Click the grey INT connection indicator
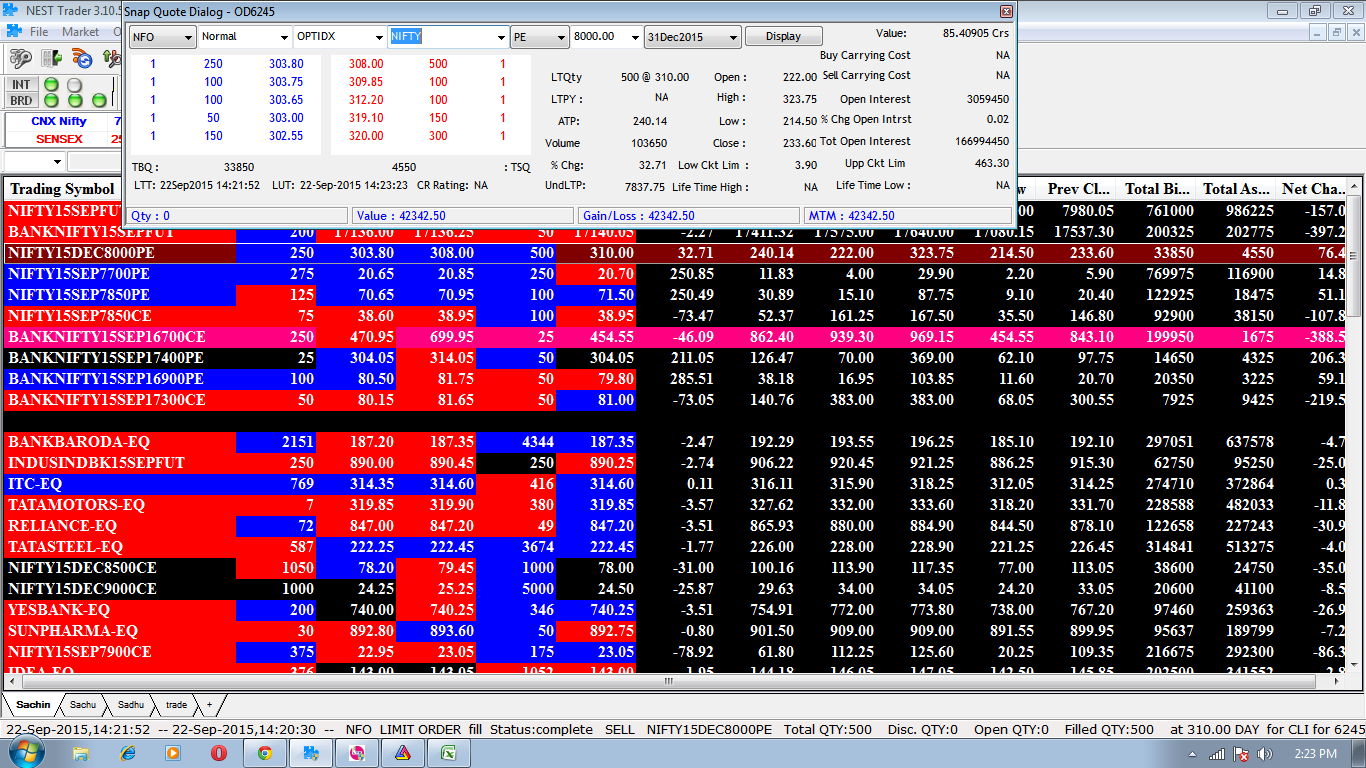1366x768 pixels. 74,85
